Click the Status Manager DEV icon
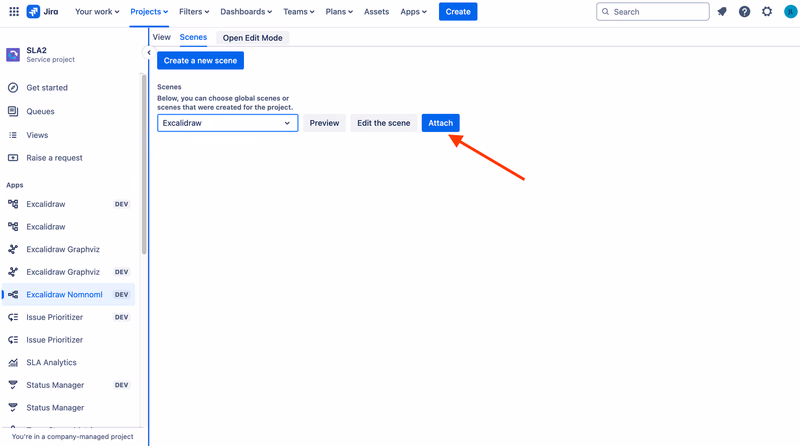Viewport: 800px width, 446px height. pos(13,385)
